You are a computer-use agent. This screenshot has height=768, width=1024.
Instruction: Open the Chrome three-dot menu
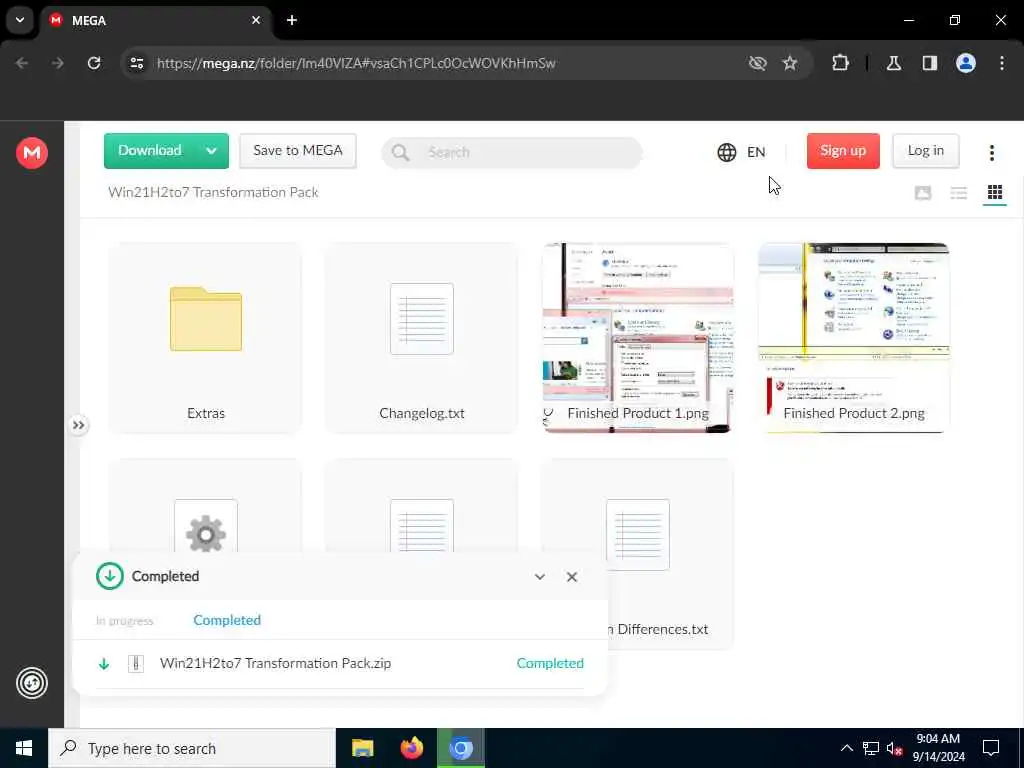(1002, 63)
